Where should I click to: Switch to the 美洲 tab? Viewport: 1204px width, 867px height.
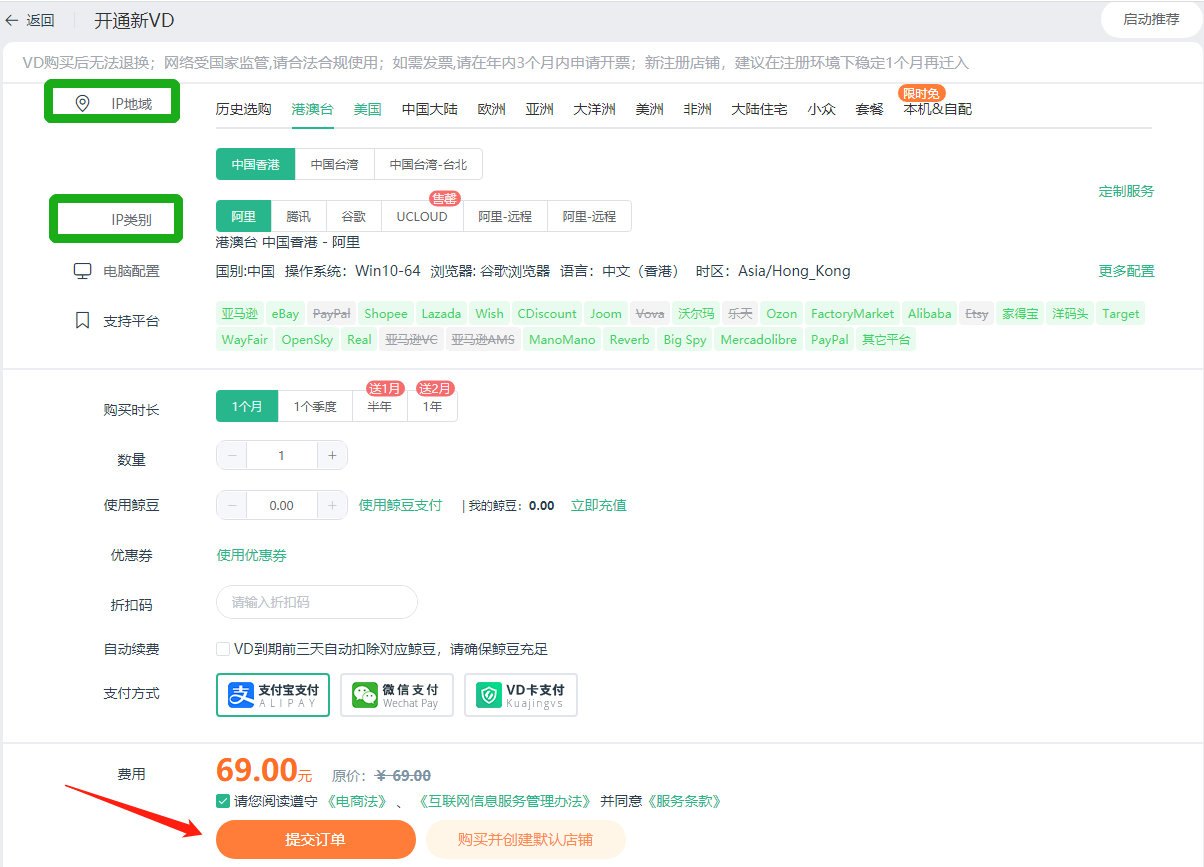coord(649,109)
